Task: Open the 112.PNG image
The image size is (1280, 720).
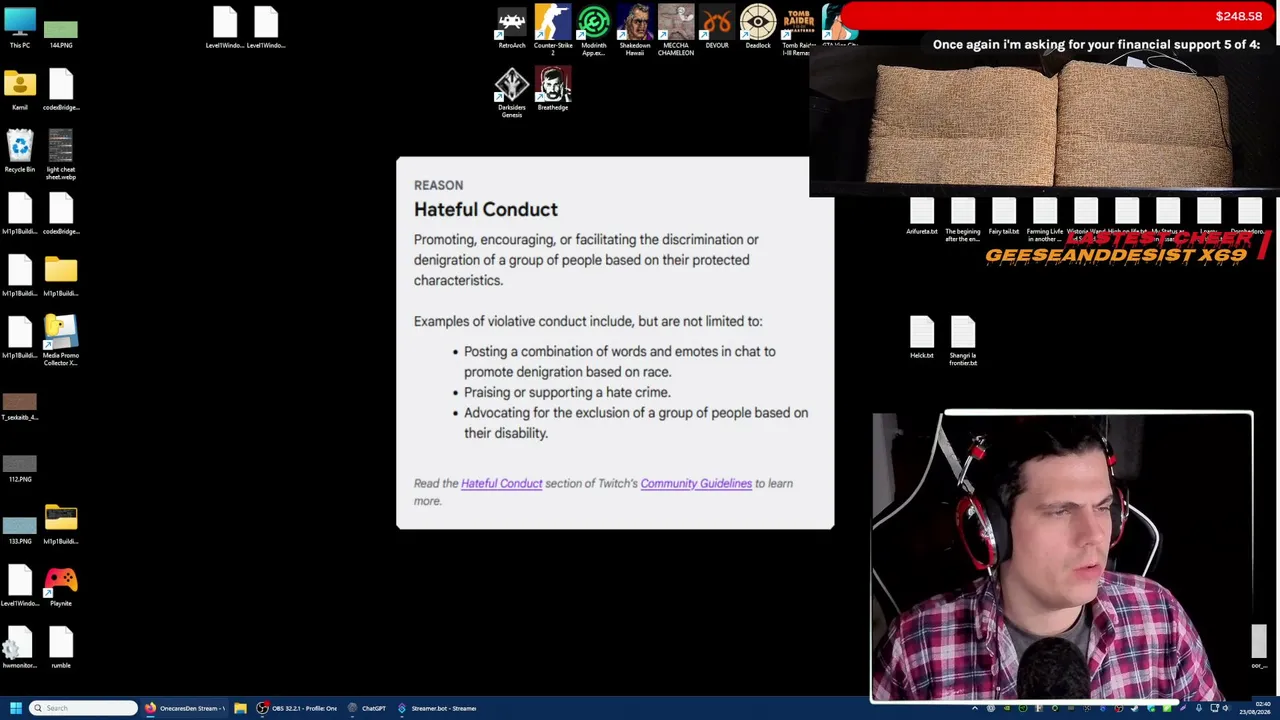Action: coord(20,468)
